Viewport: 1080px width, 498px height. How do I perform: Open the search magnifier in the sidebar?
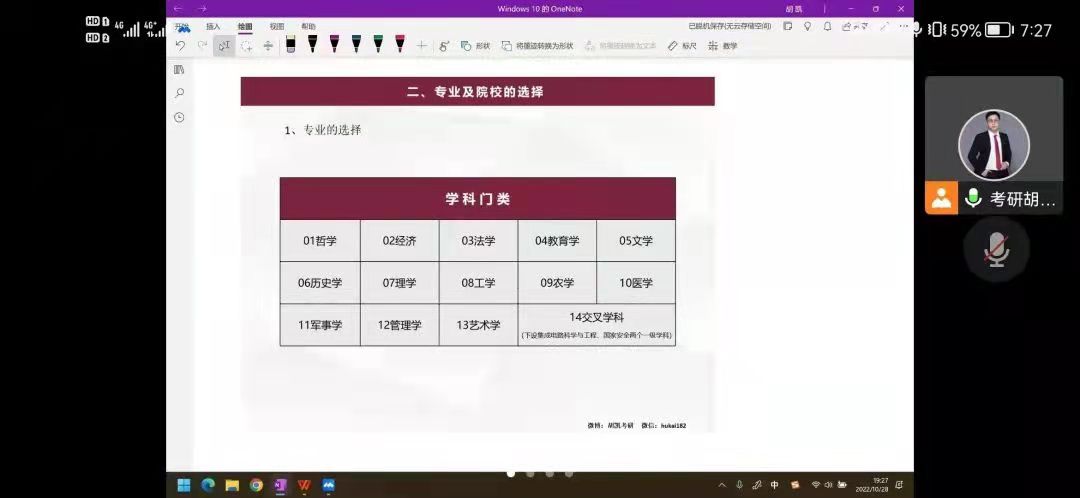point(179,93)
